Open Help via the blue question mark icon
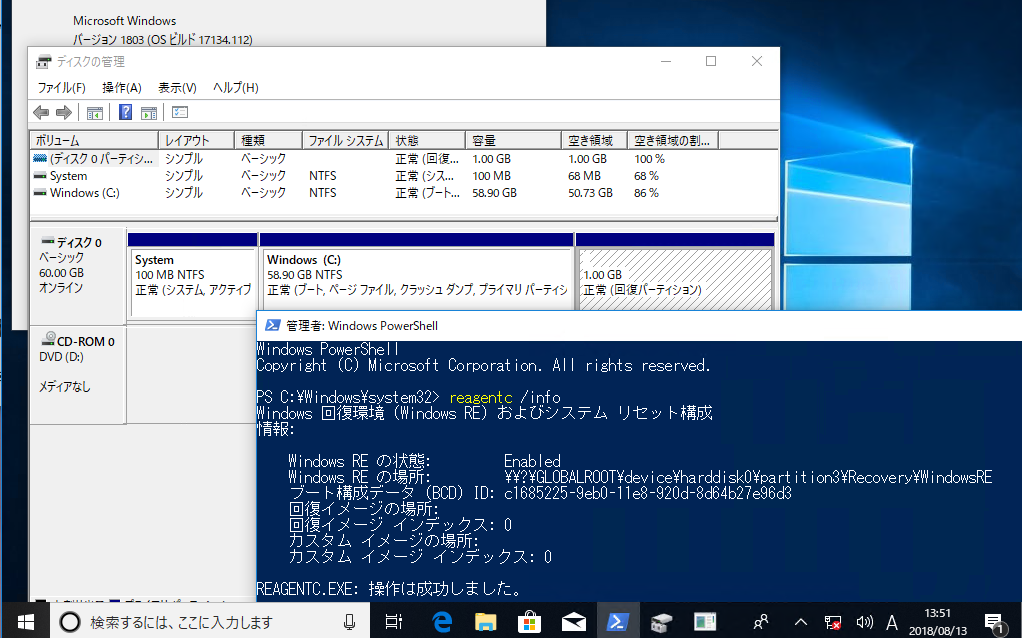 point(125,113)
